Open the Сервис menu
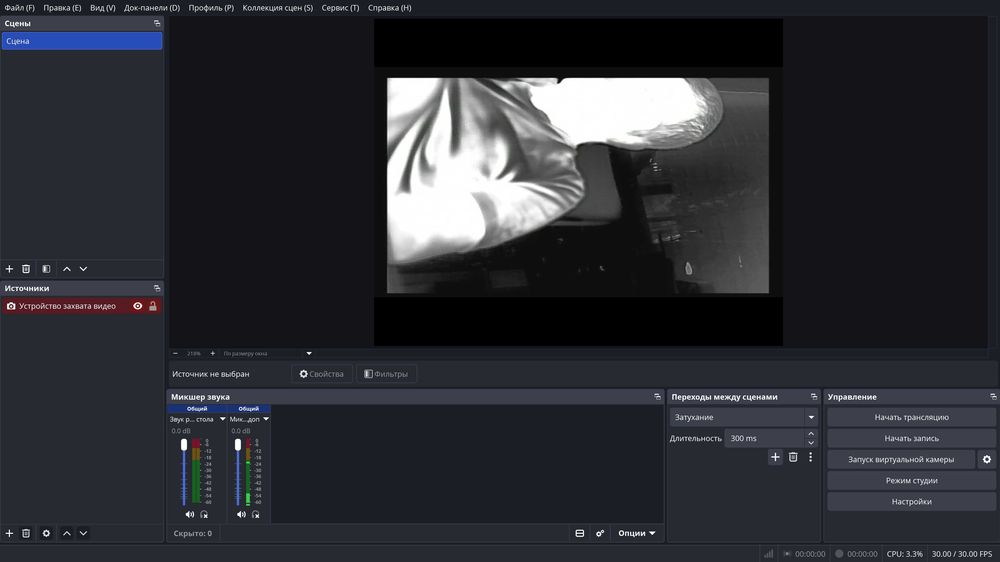 point(340,8)
